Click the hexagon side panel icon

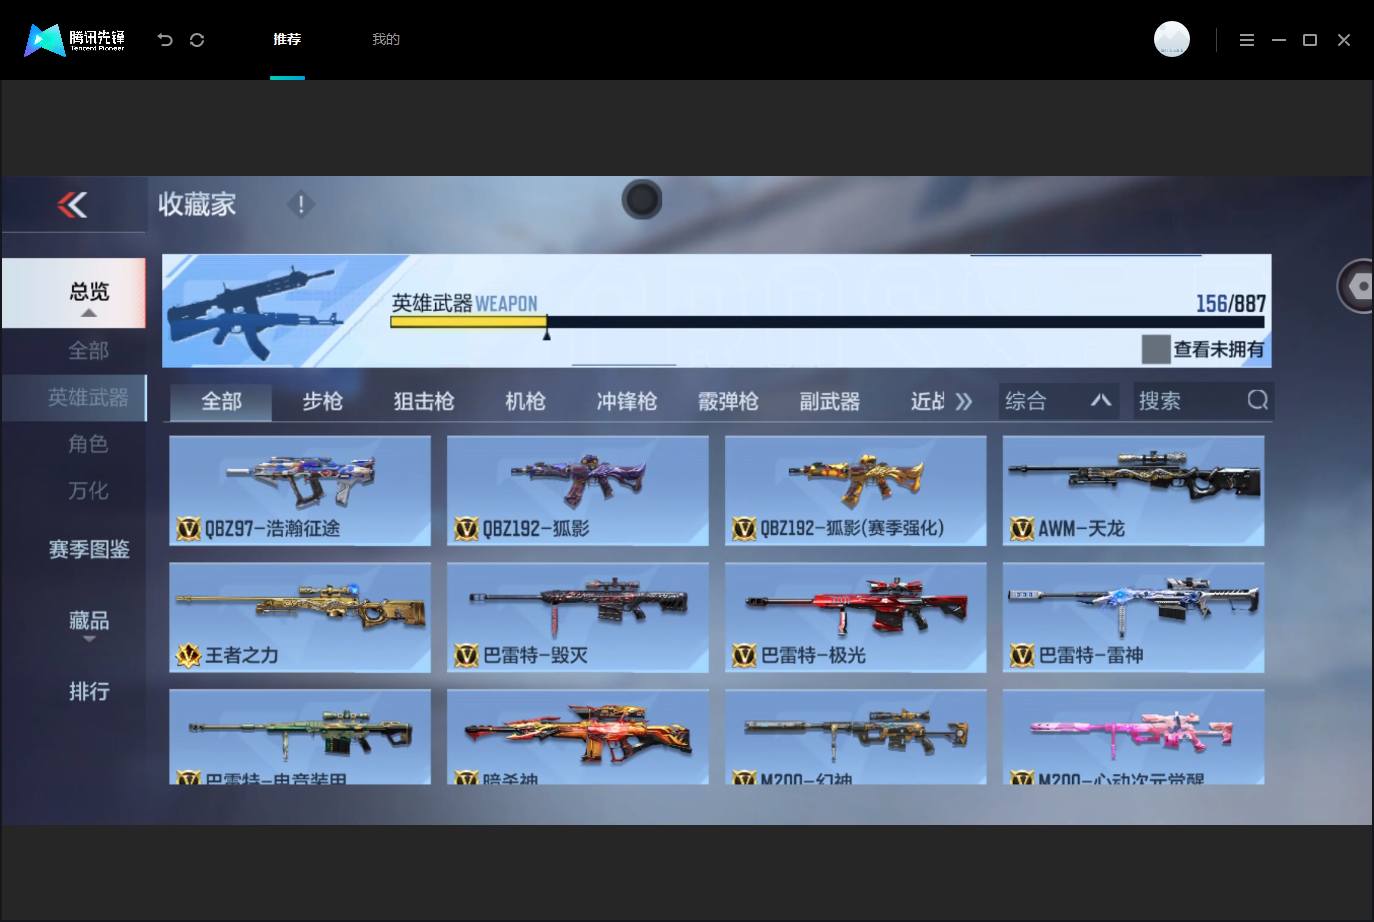click(1358, 286)
